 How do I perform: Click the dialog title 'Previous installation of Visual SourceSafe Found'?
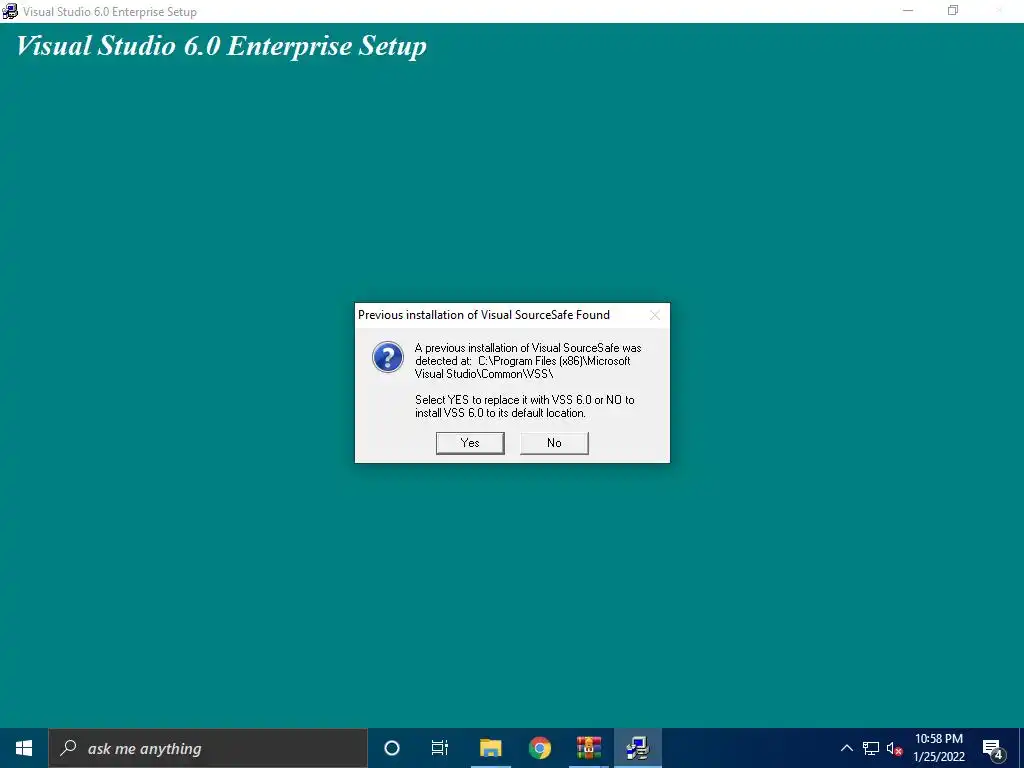484,315
